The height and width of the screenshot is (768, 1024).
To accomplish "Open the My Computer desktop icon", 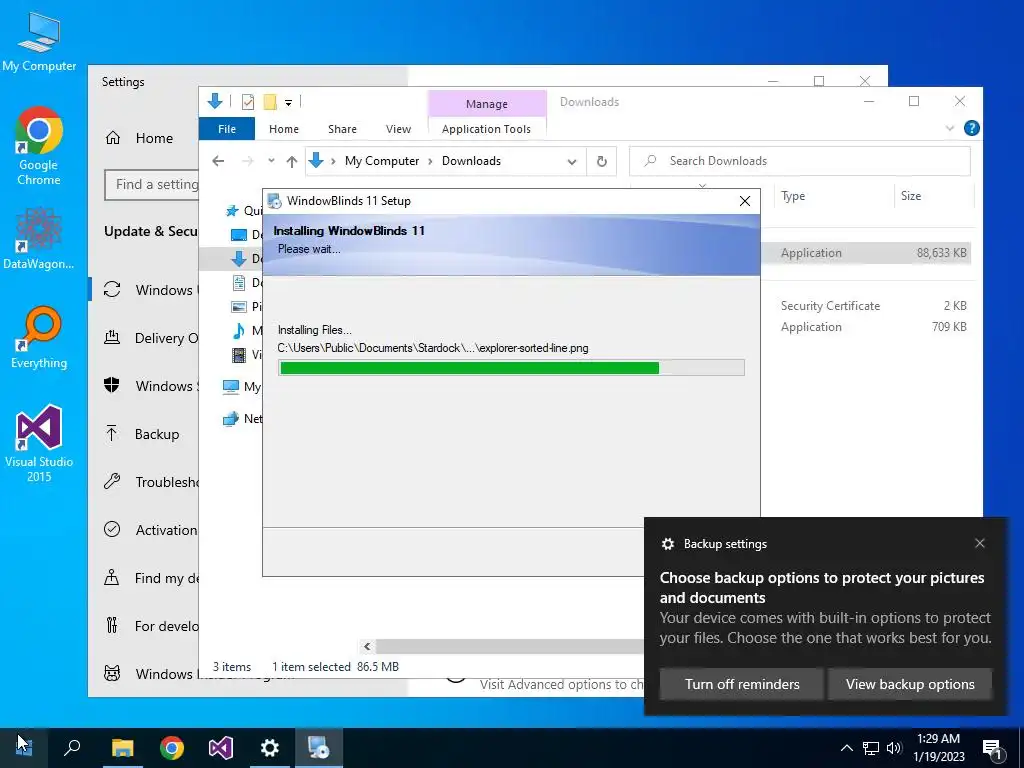I will click(39, 43).
